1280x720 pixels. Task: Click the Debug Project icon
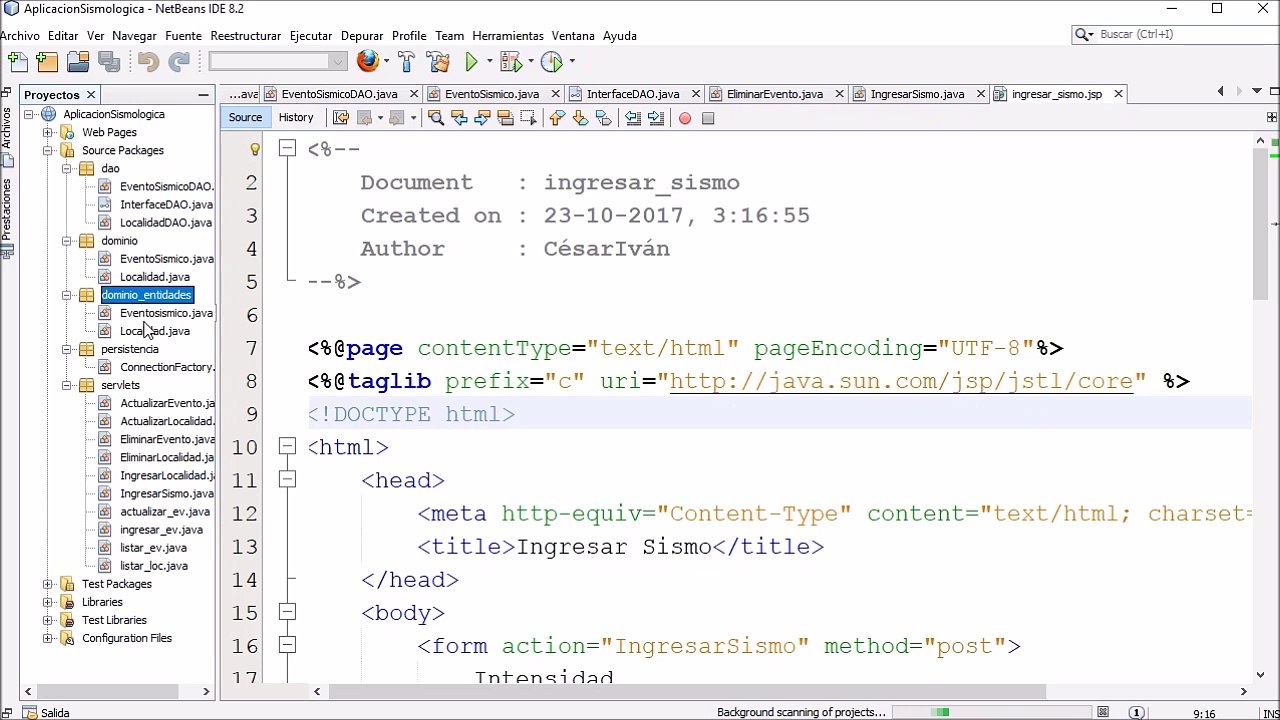coord(510,62)
